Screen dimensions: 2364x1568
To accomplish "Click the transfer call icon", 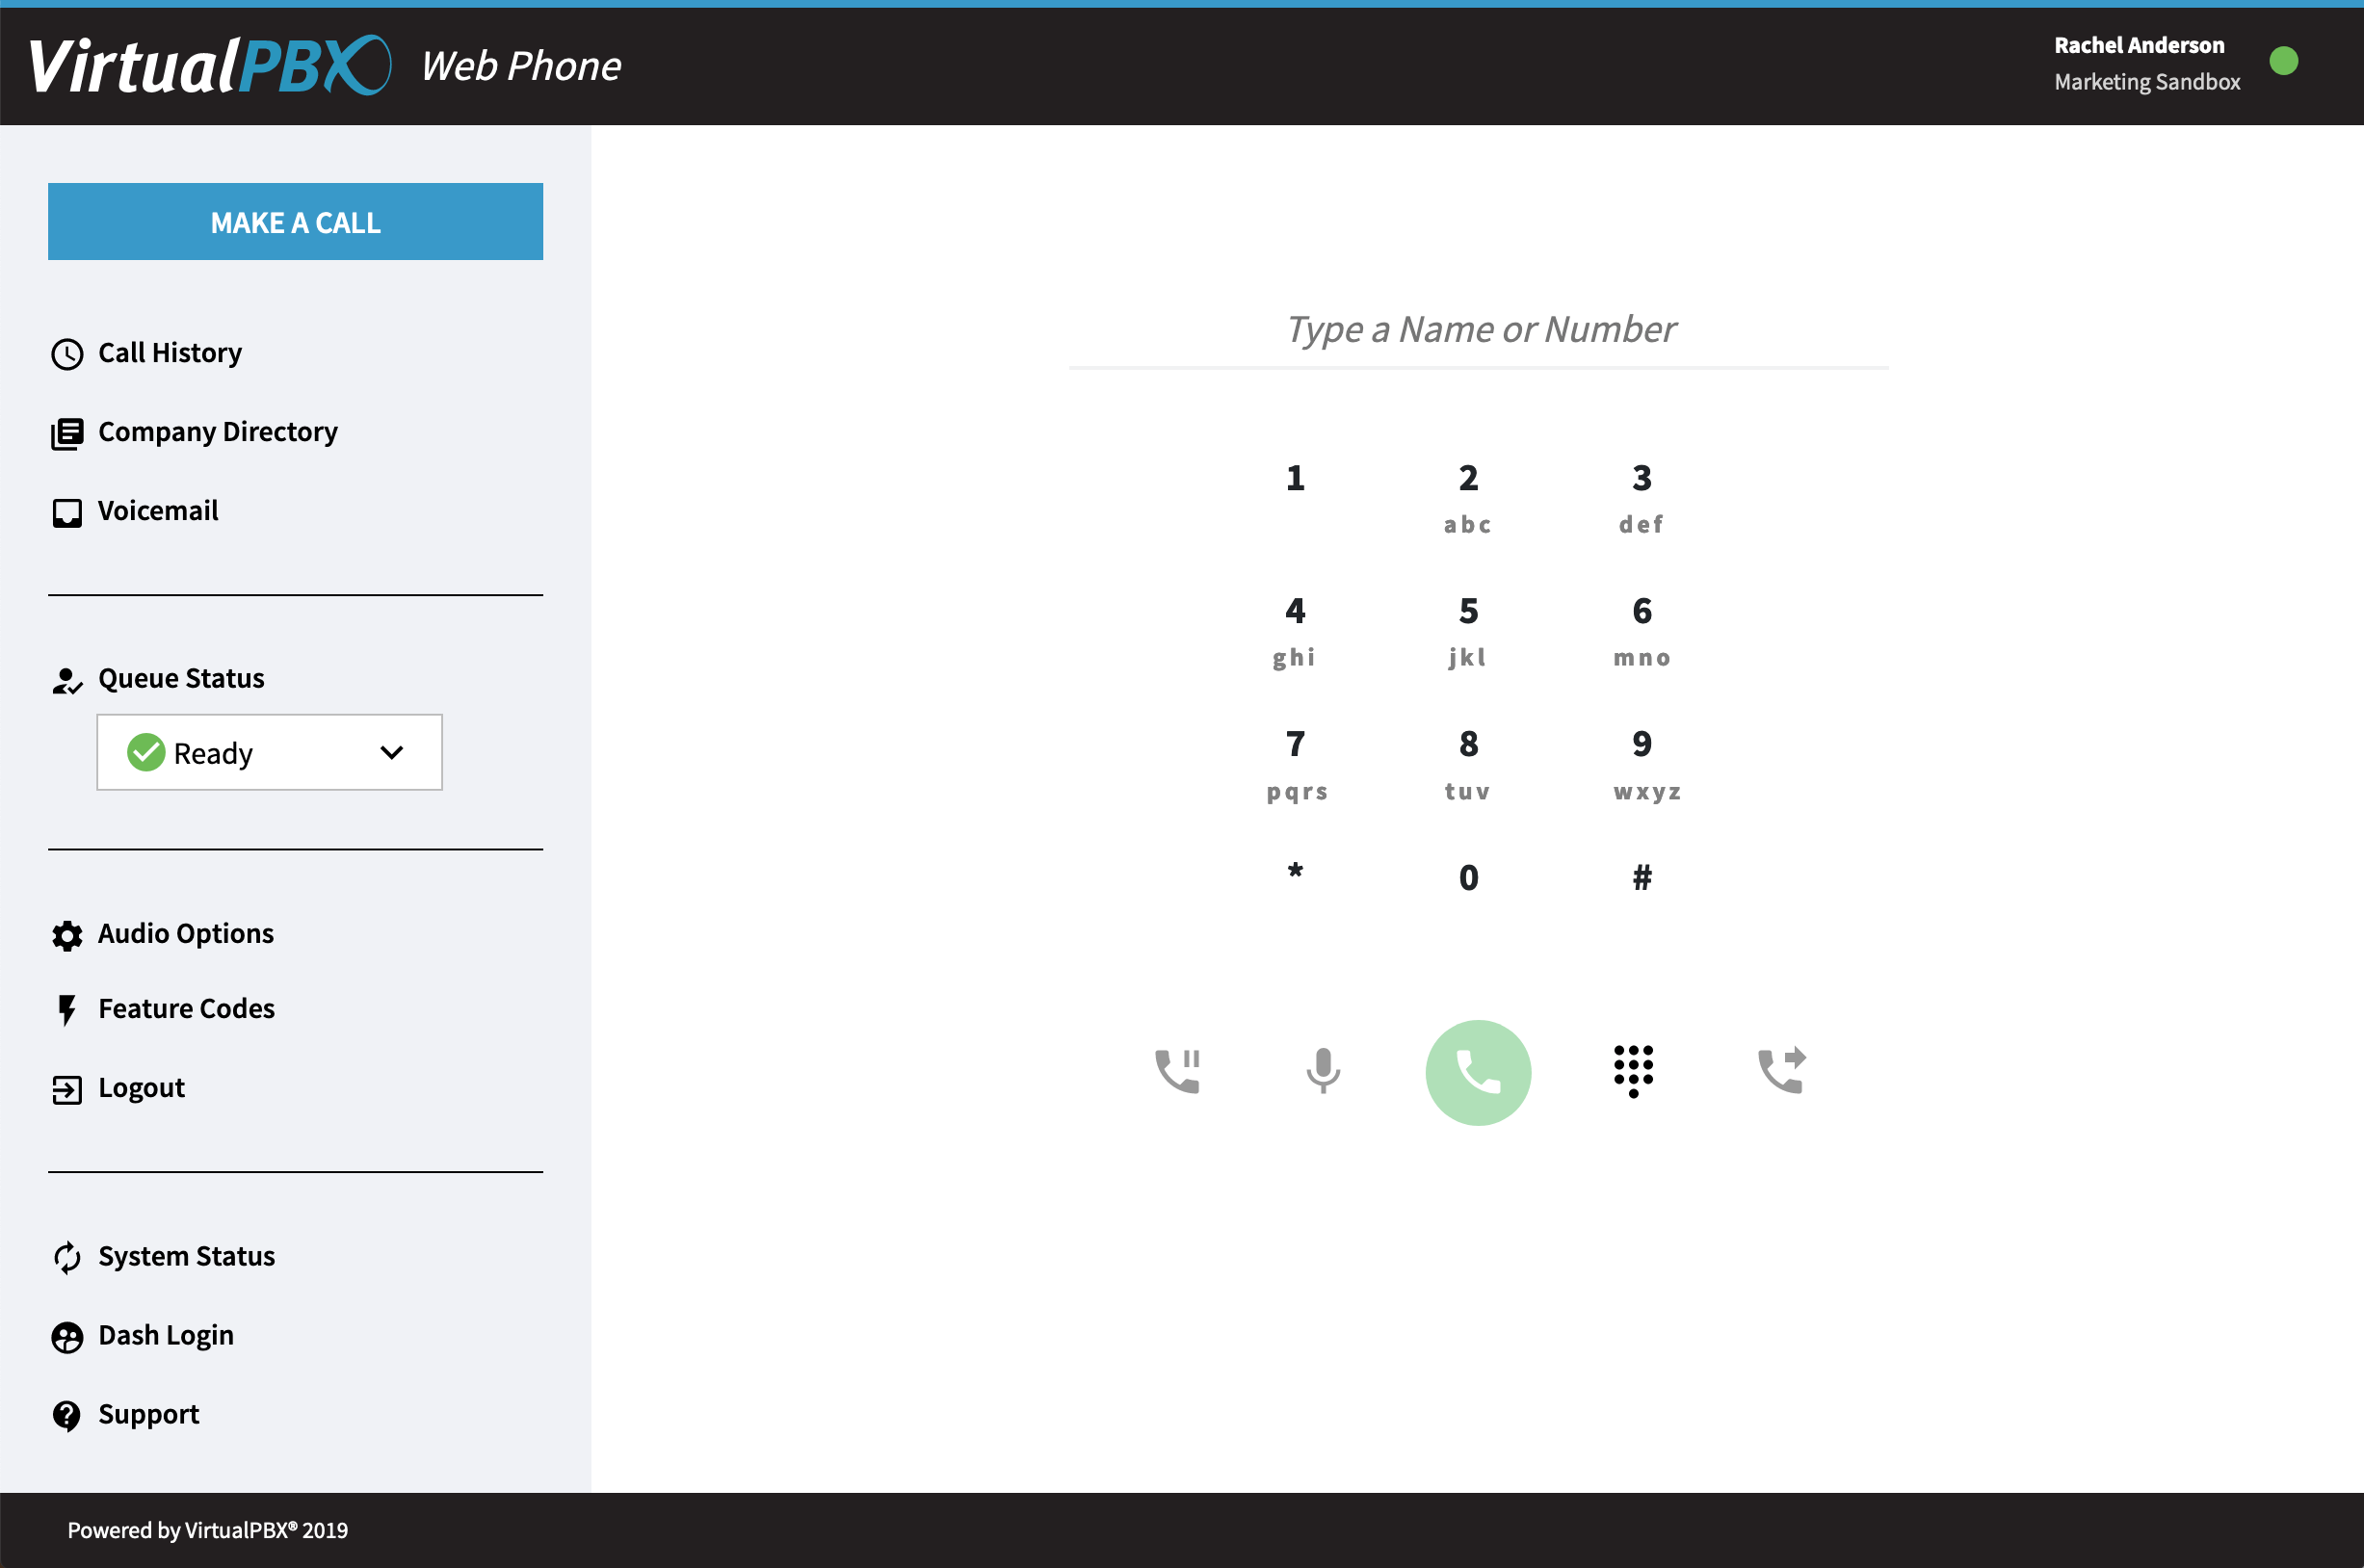I will point(1781,1067).
